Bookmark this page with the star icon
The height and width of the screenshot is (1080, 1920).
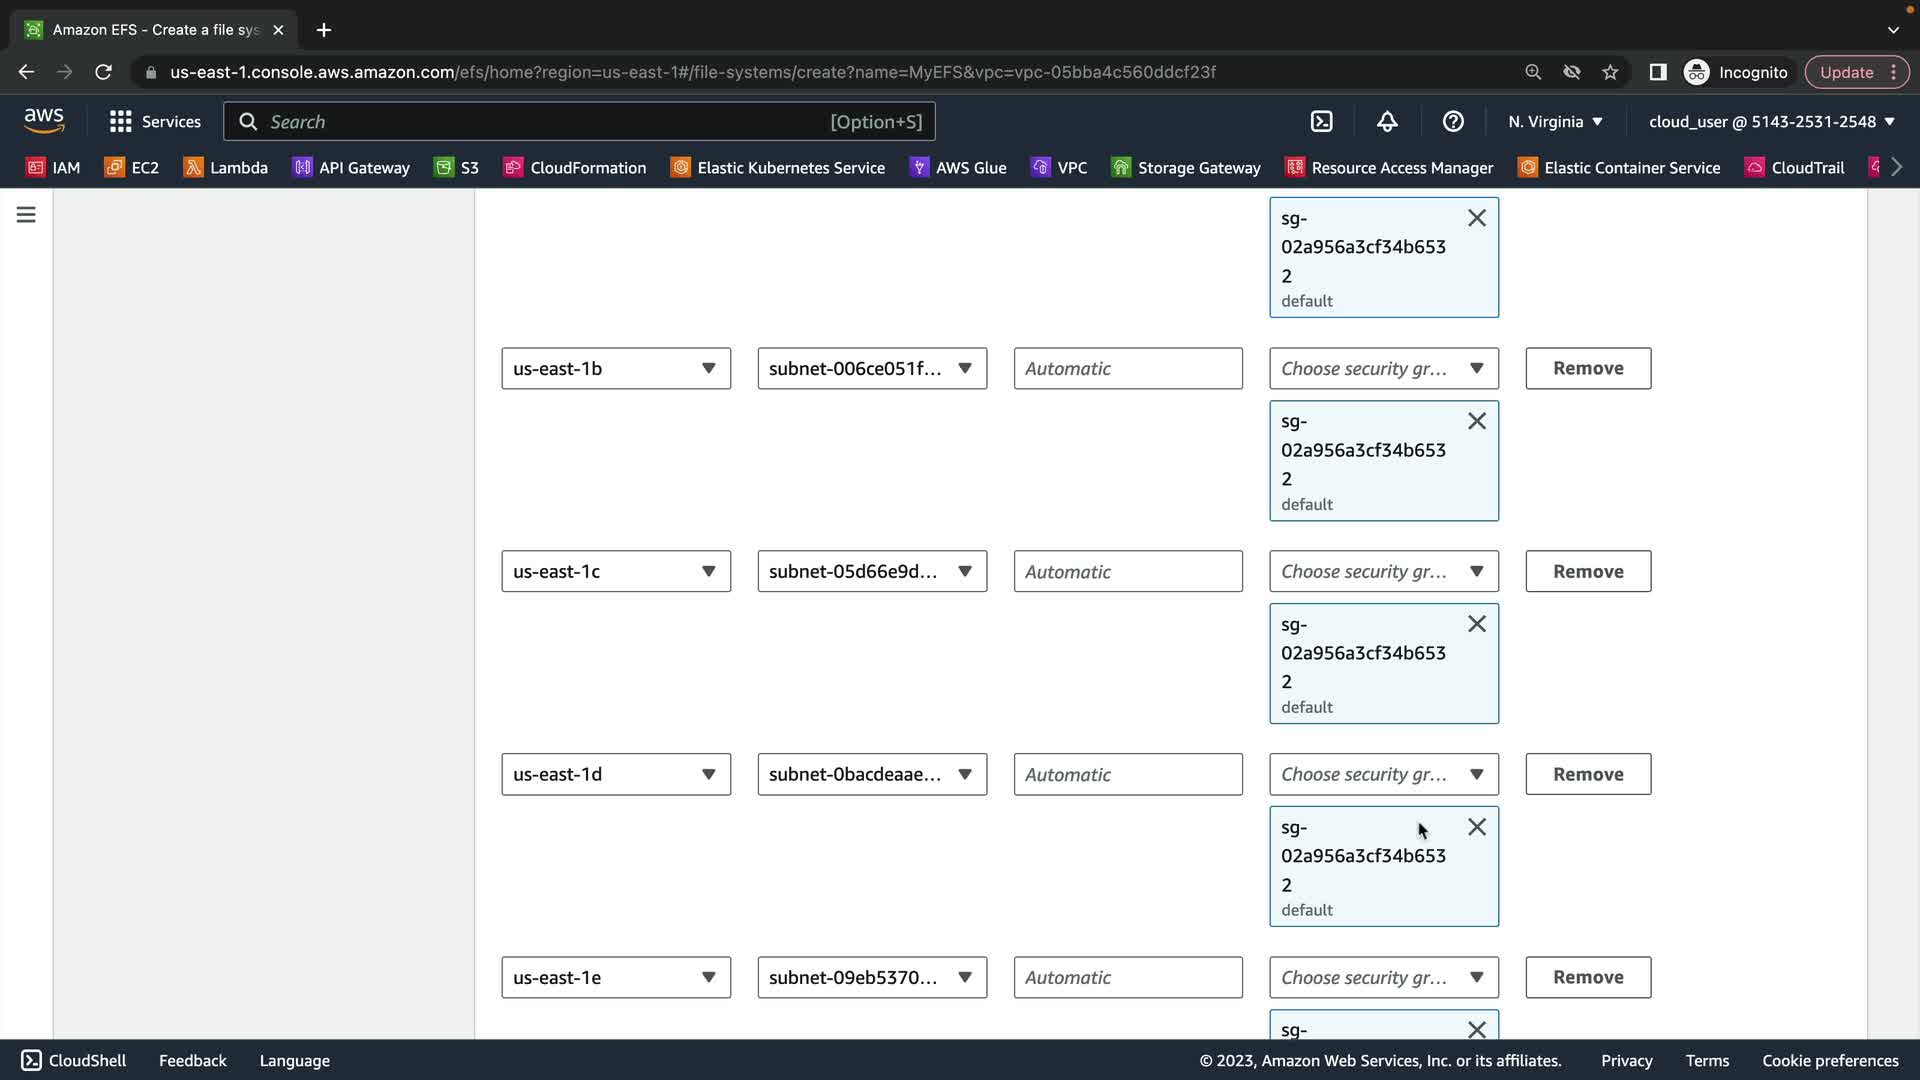pos(1610,72)
